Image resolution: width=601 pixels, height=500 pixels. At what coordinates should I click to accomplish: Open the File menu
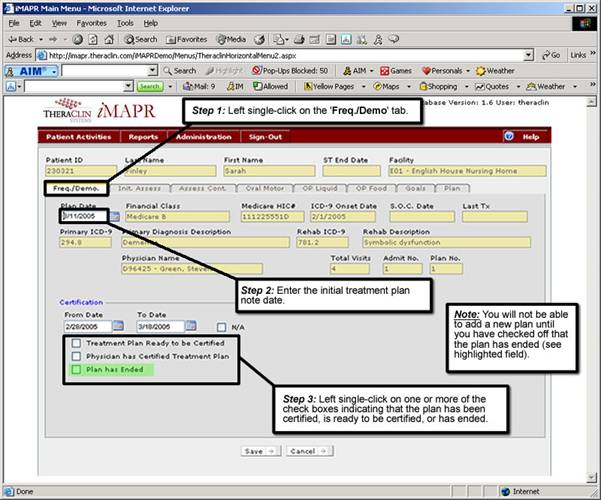[x=14, y=23]
